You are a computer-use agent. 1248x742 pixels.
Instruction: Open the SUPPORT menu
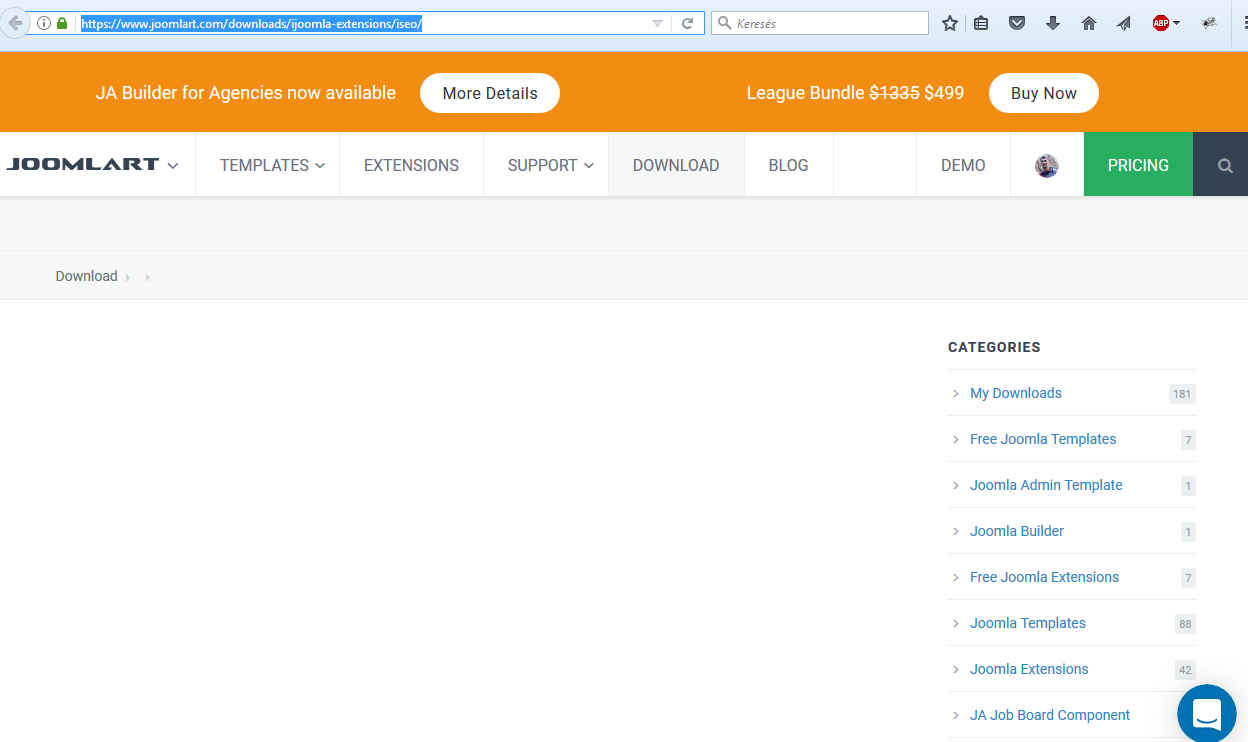[x=550, y=165]
